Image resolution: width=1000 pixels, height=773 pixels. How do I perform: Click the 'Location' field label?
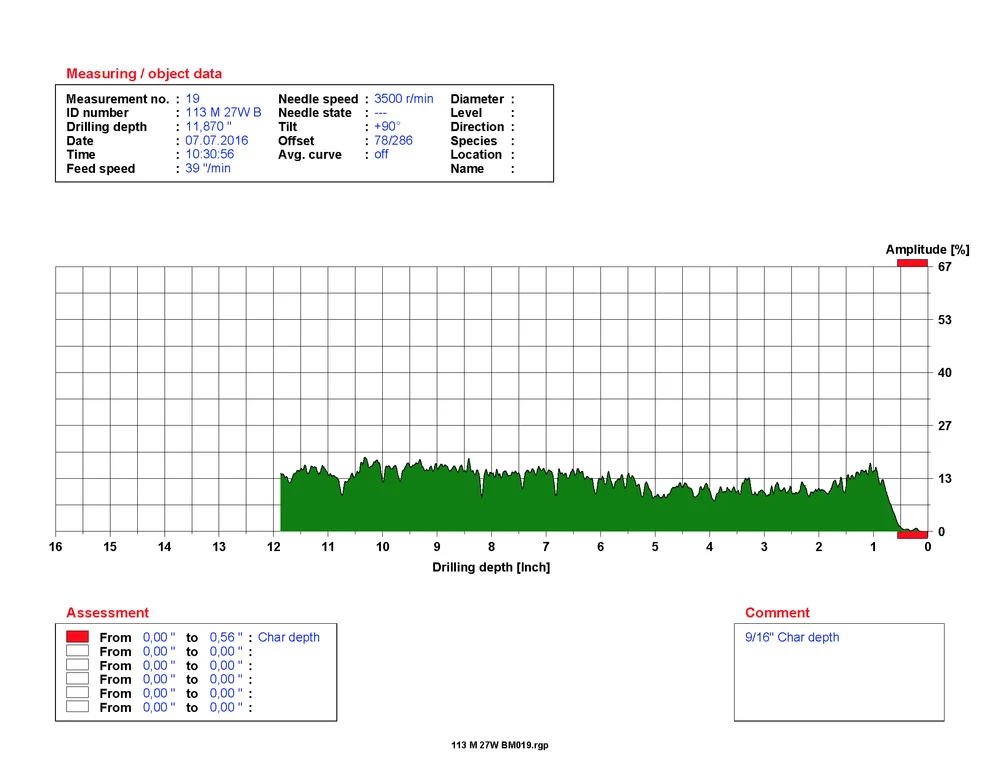click(476, 155)
